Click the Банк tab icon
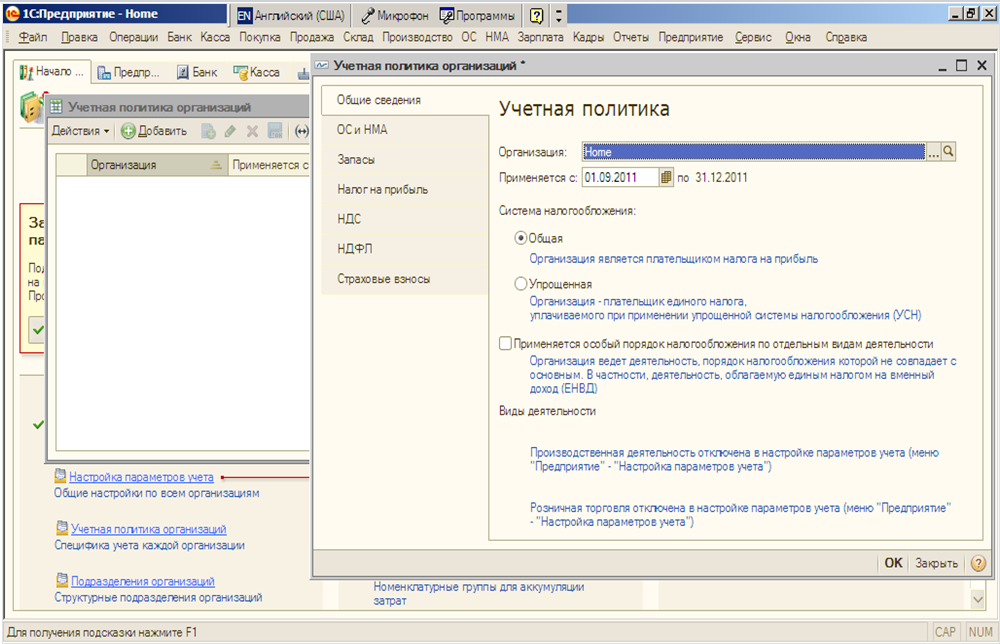Image resolution: width=1000 pixels, height=644 pixels. (x=183, y=73)
